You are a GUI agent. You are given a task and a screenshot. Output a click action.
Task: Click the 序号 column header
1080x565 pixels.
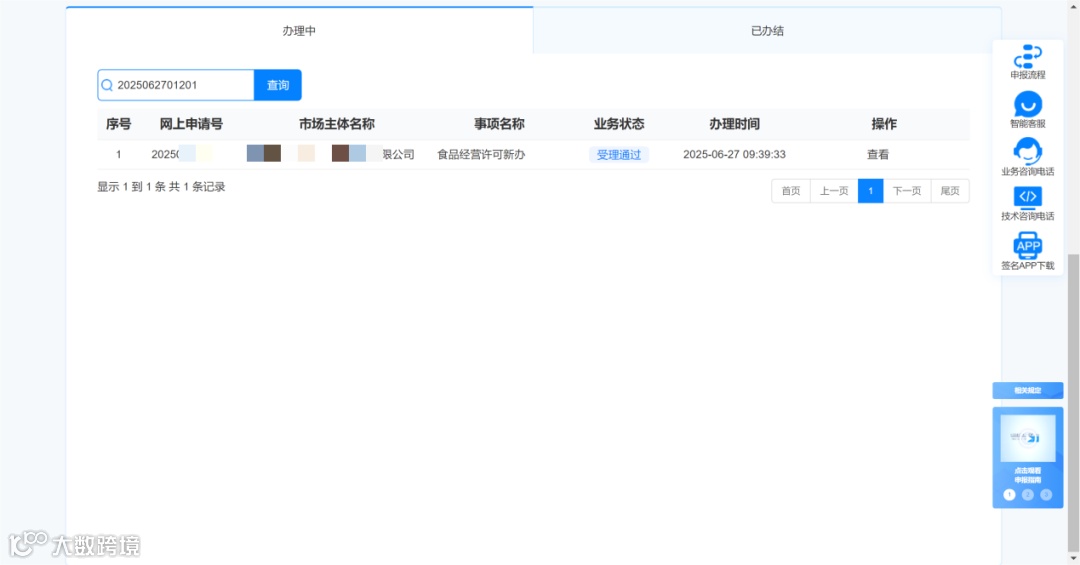118,124
